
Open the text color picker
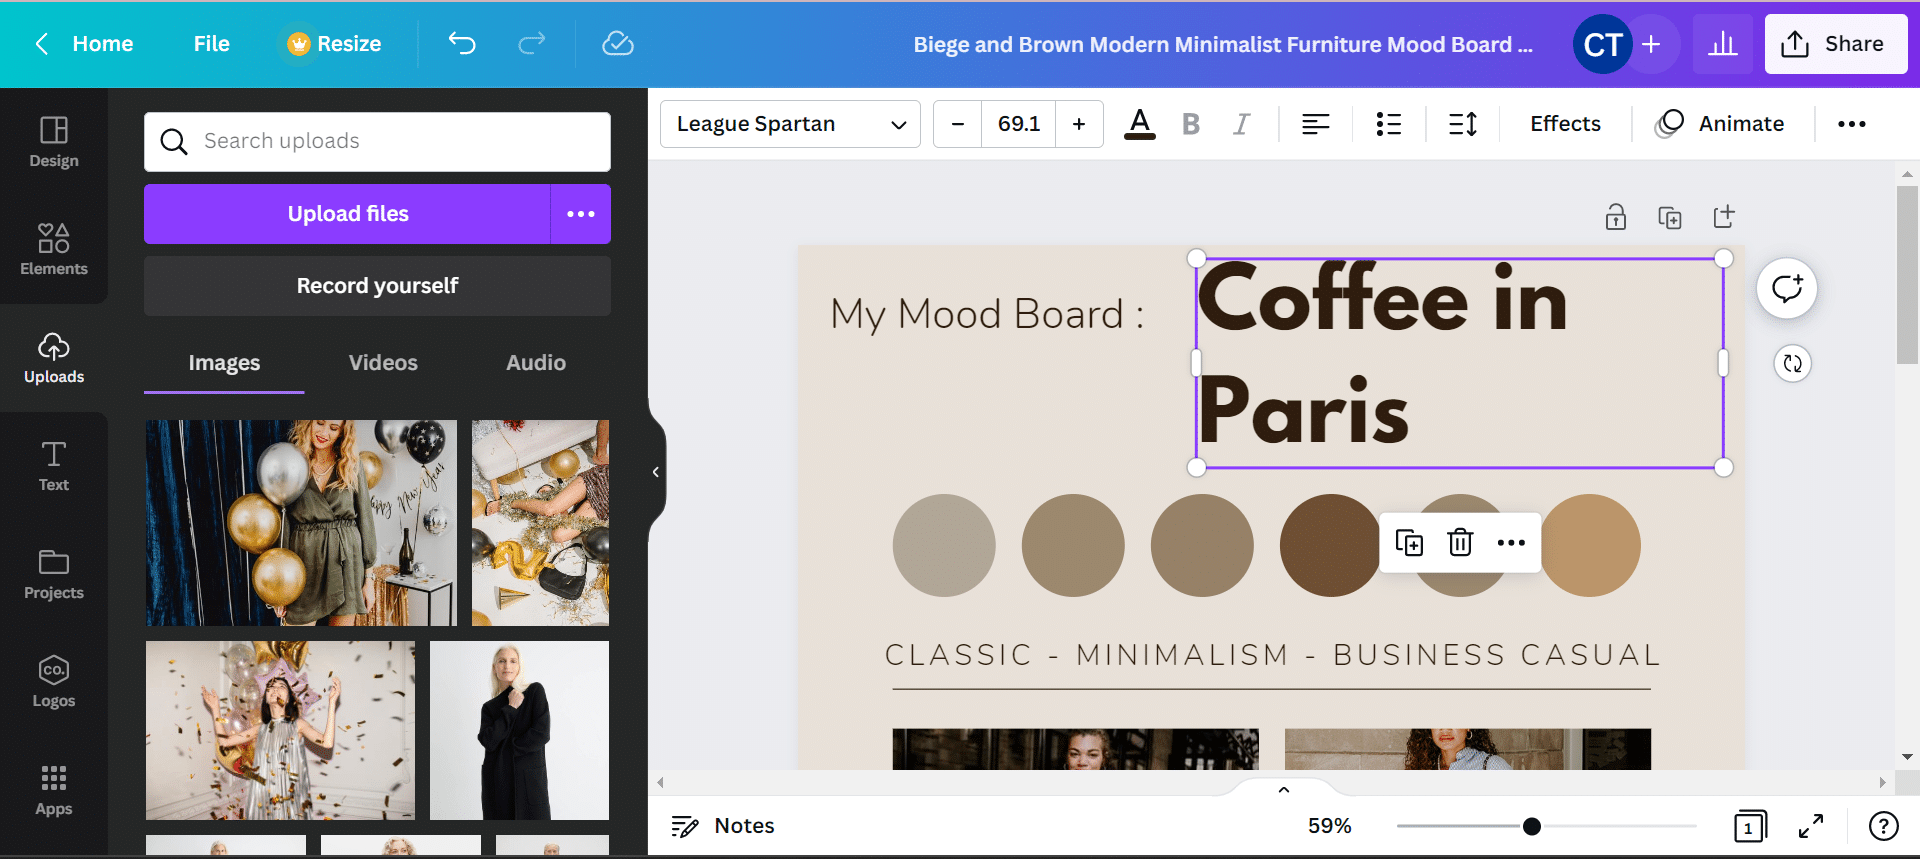(x=1140, y=124)
